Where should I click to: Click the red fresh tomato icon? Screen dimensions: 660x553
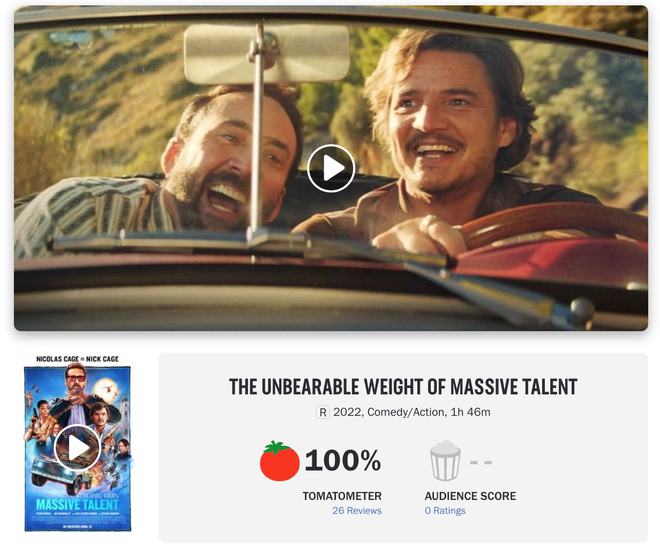[x=279, y=460]
